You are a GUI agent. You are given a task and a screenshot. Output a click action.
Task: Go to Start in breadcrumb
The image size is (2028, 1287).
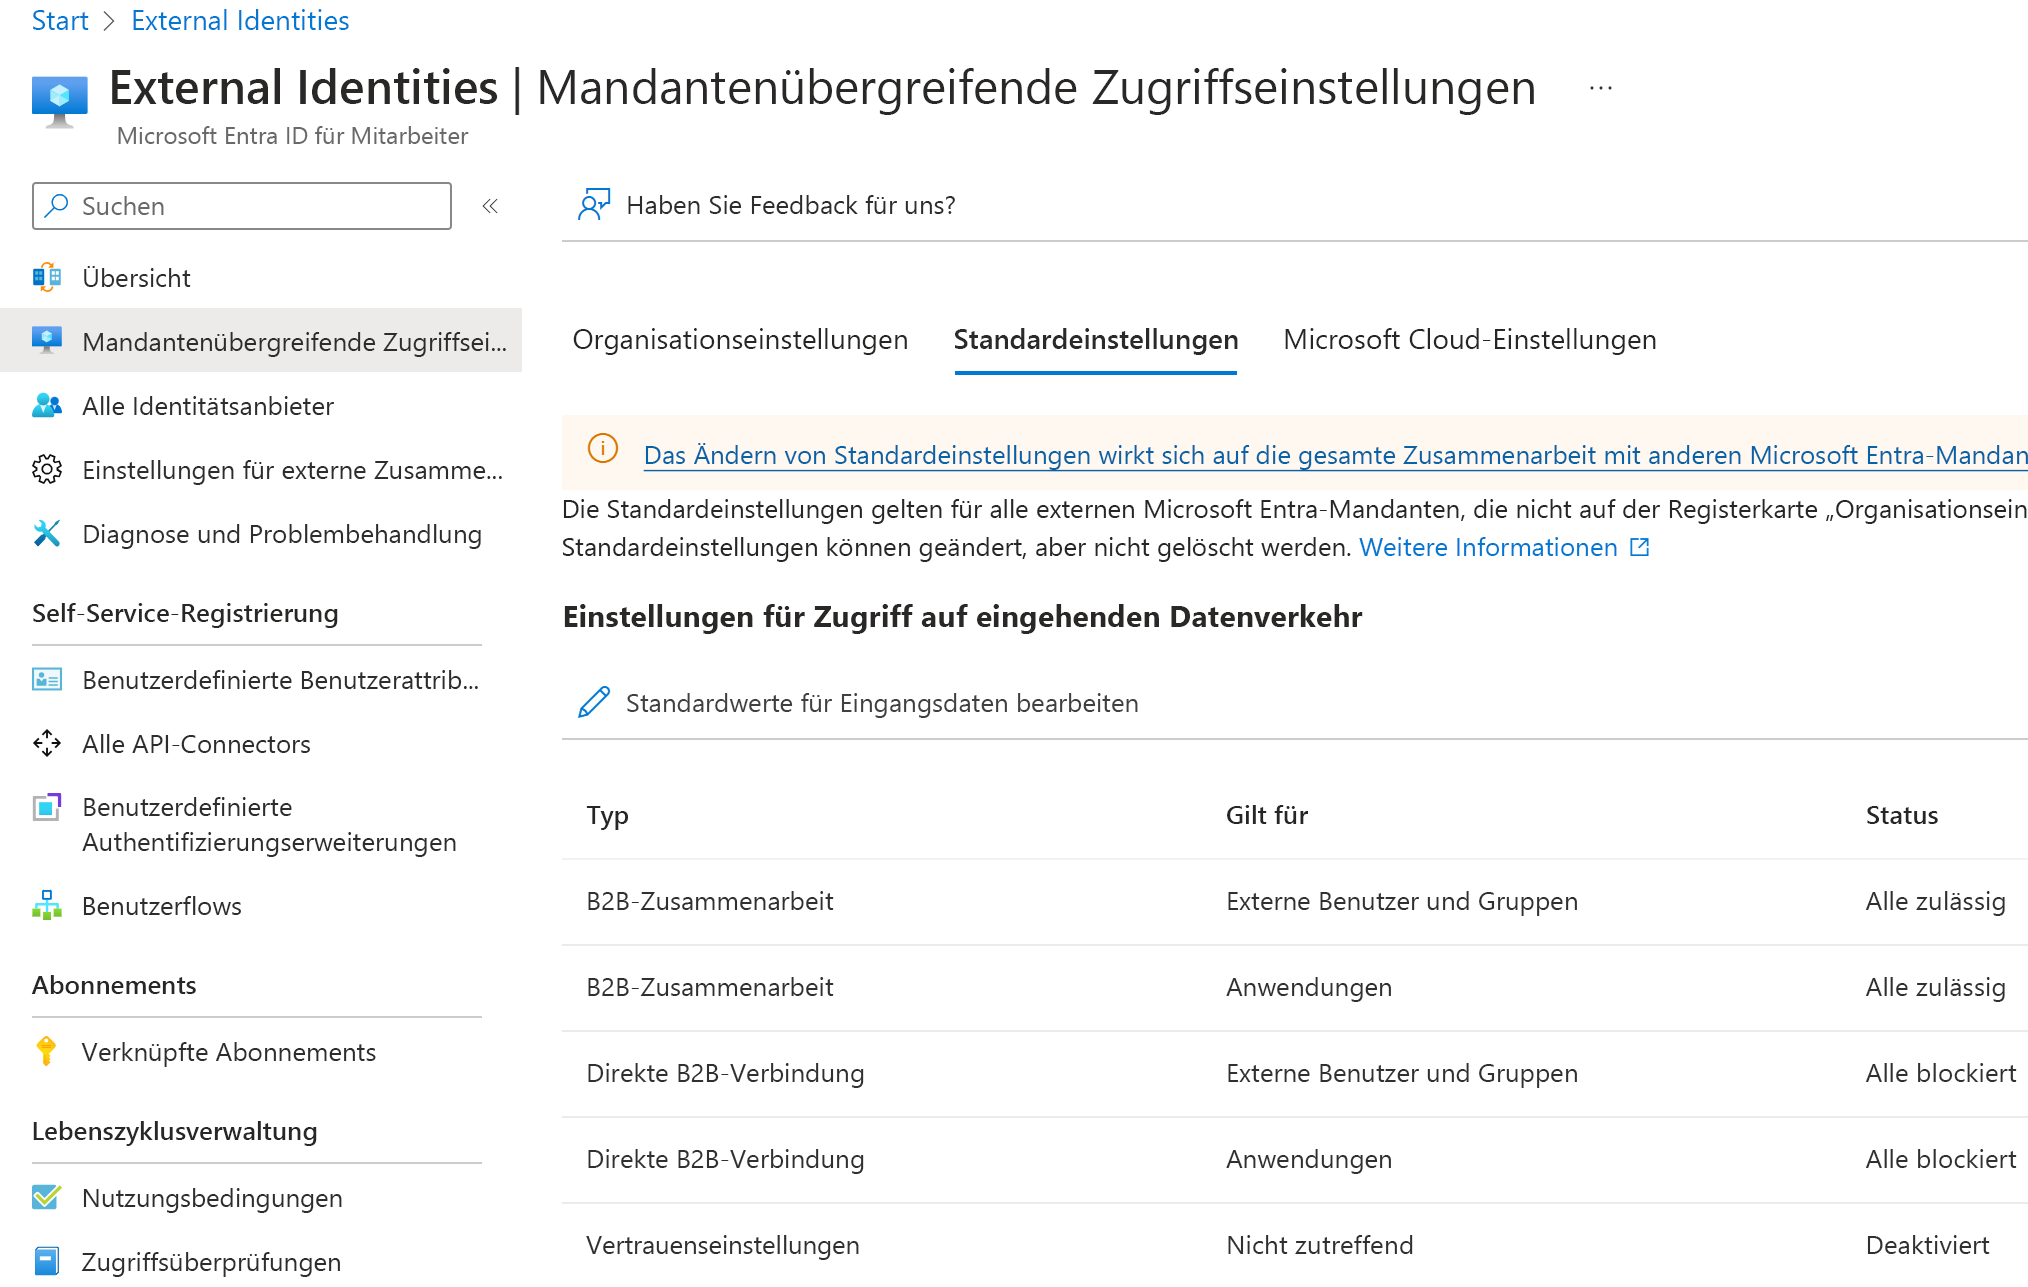point(60,21)
